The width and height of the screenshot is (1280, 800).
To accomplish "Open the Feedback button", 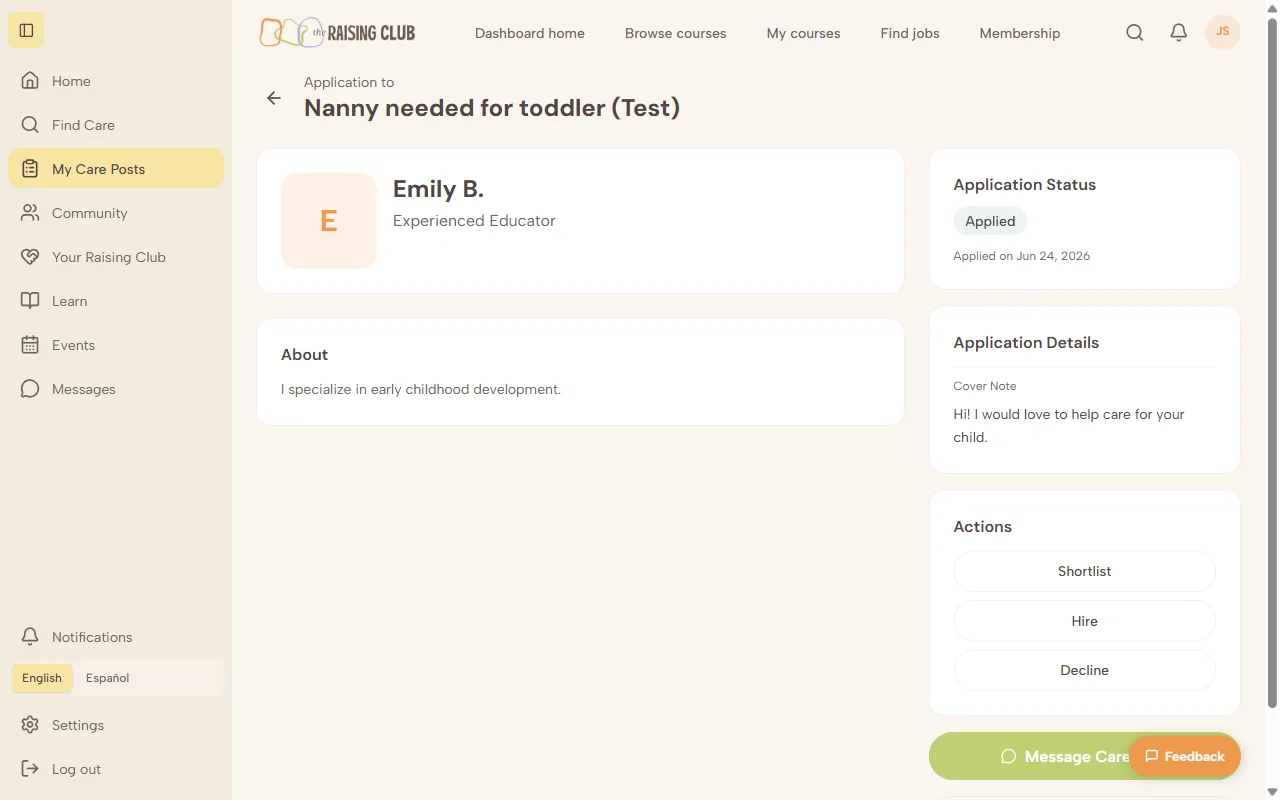I will (x=1185, y=756).
